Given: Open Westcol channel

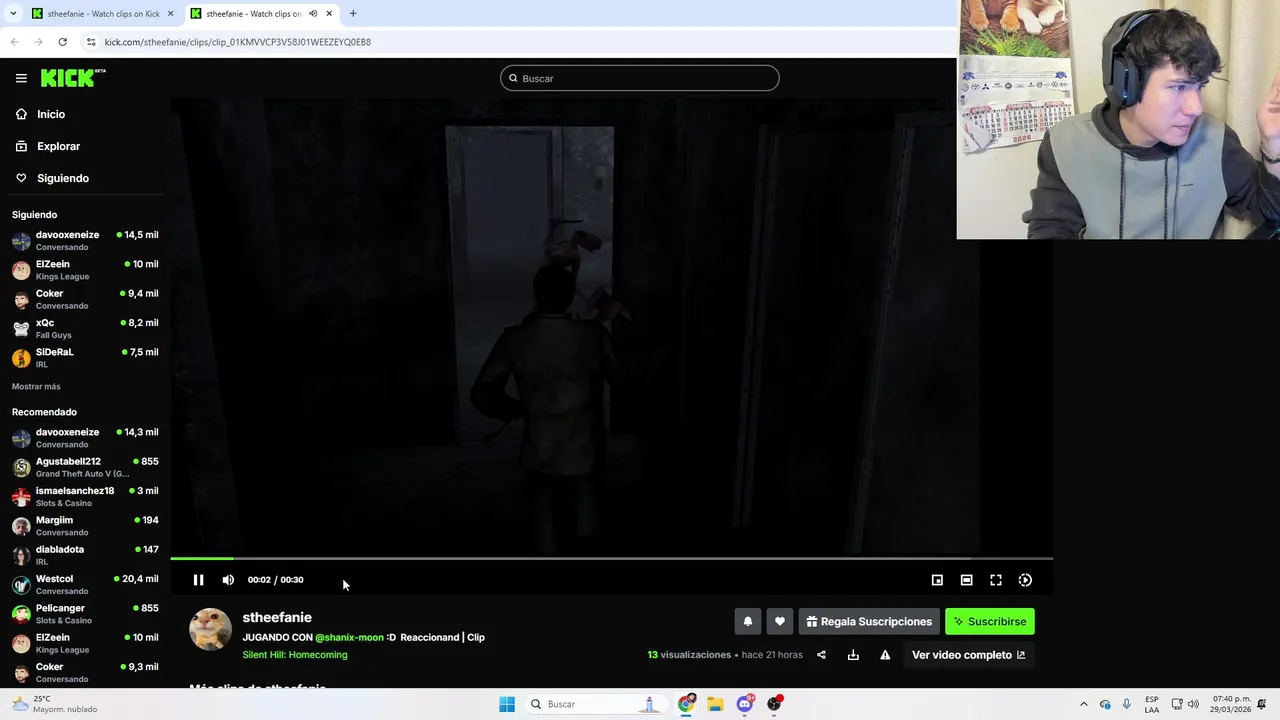Looking at the screenshot, I should coord(85,584).
